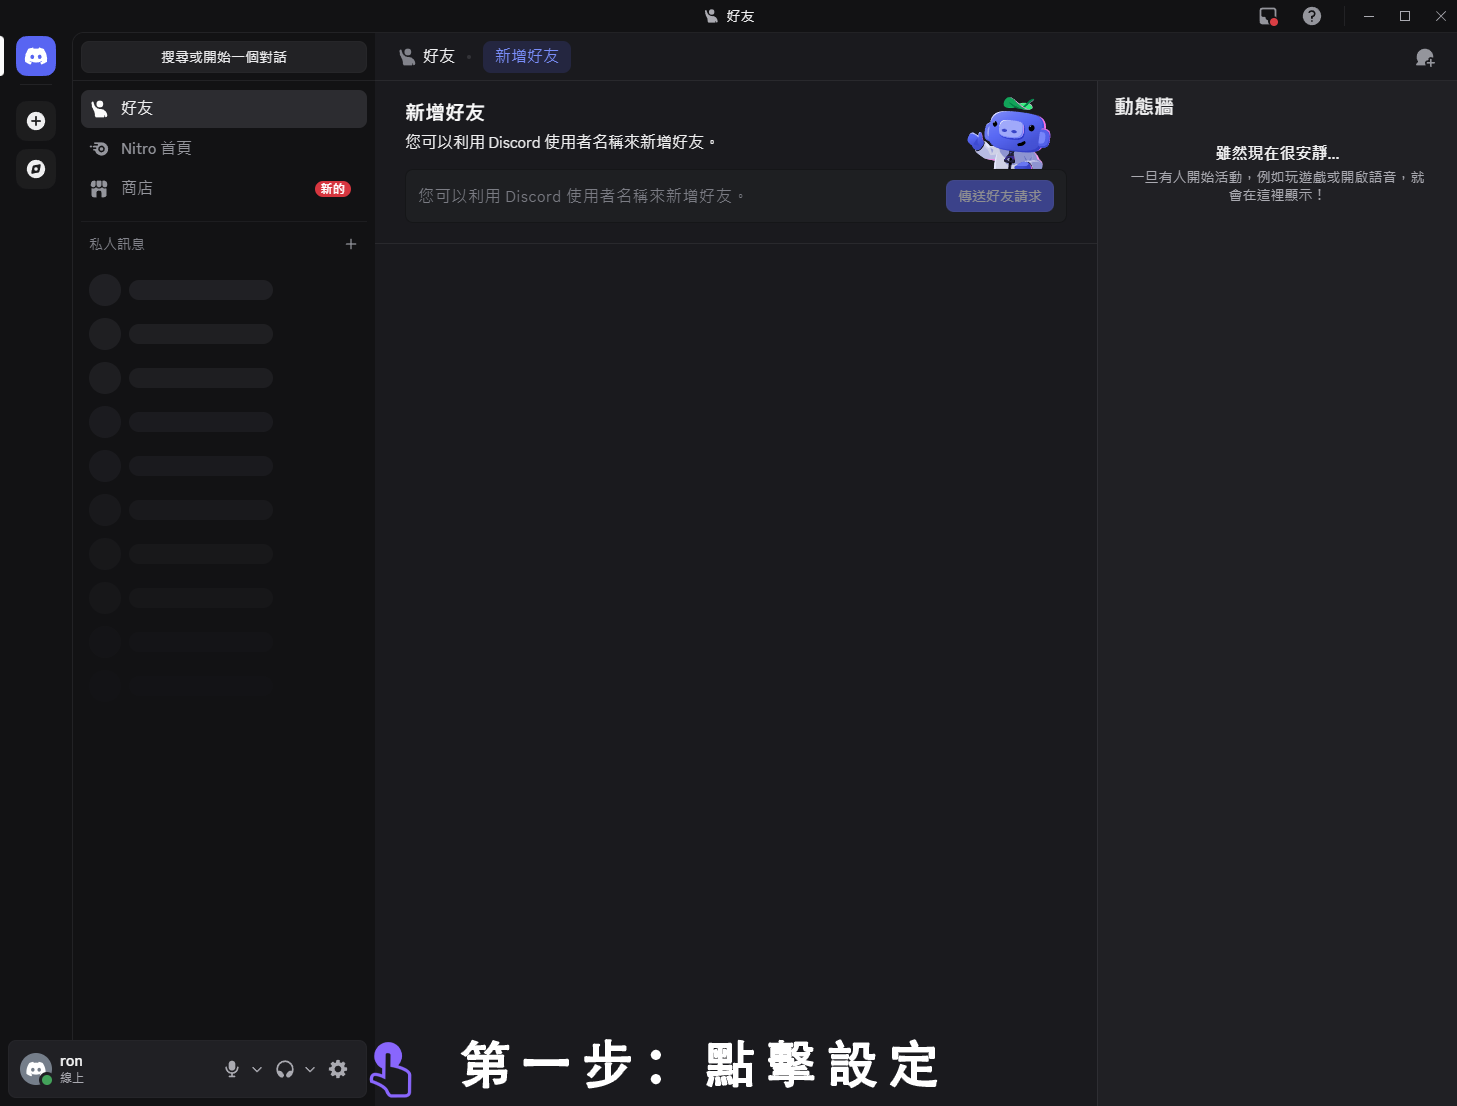
Task: Click the 新的 badge beside 商店
Action: tap(333, 189)
